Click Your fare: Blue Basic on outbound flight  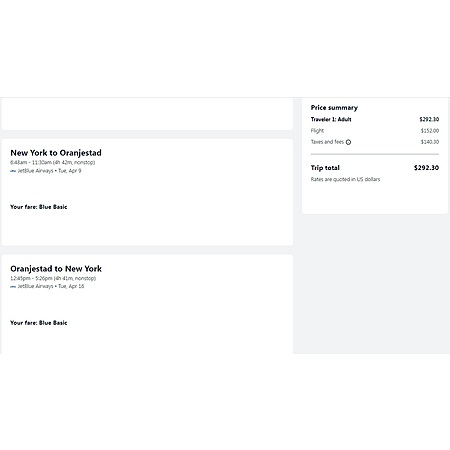tap(39, 207)
